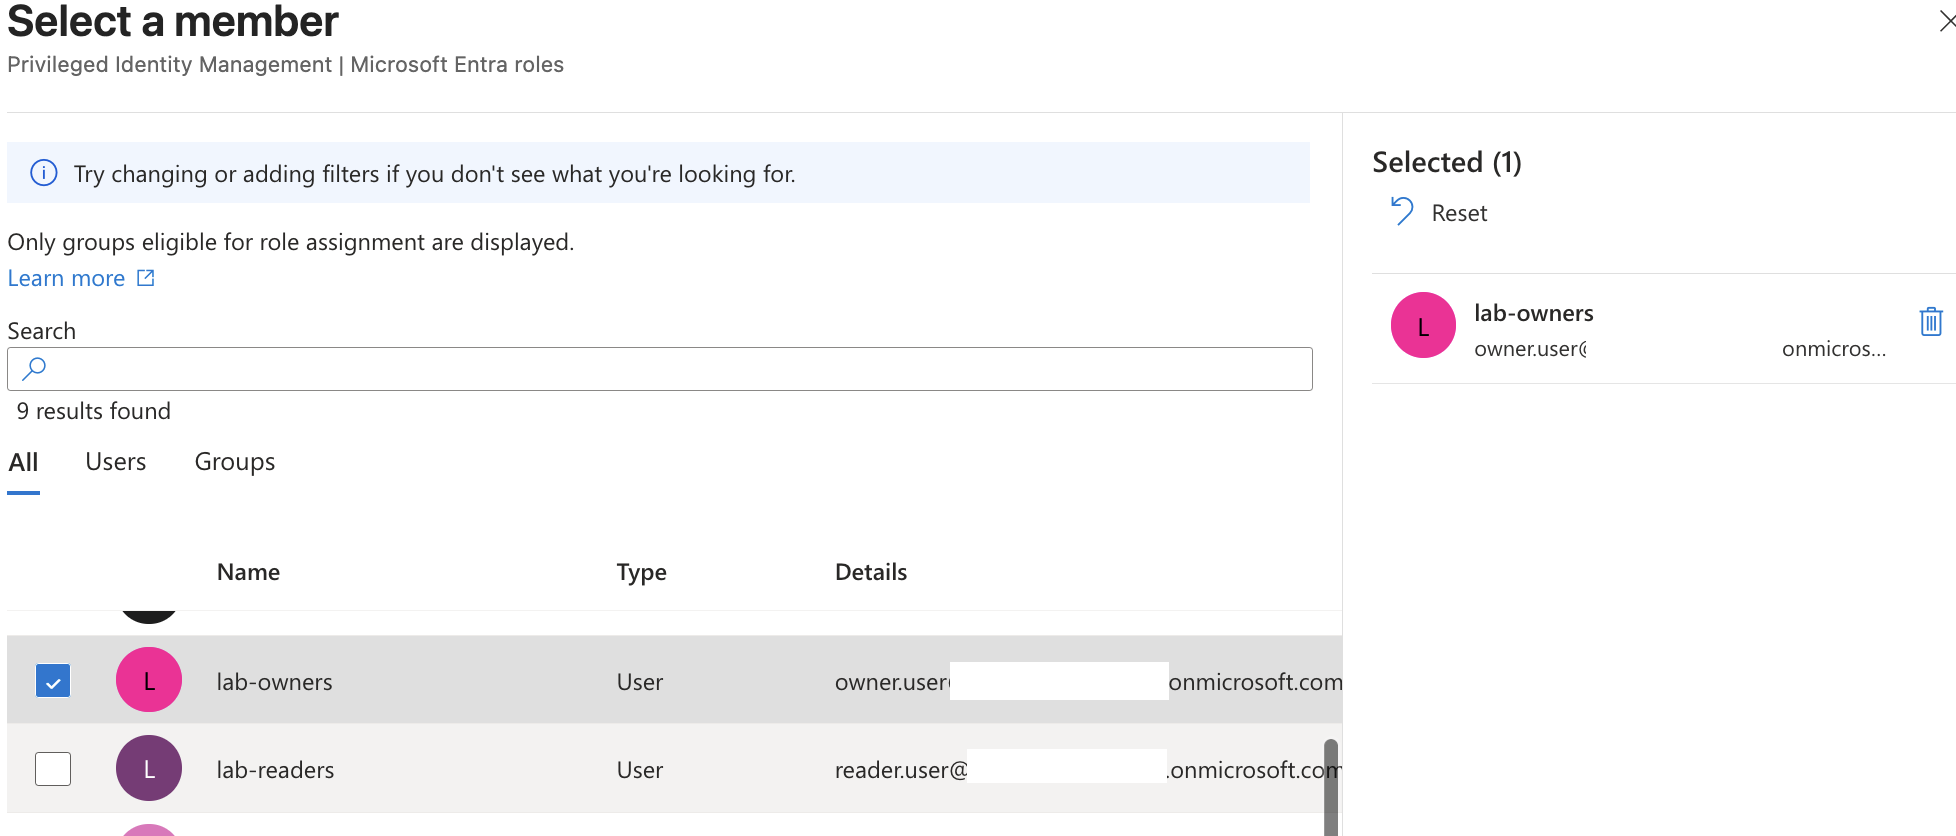Viewport: 1956px width, 836px height.
Task: Switch to the Groups tab
Action: 235,462
